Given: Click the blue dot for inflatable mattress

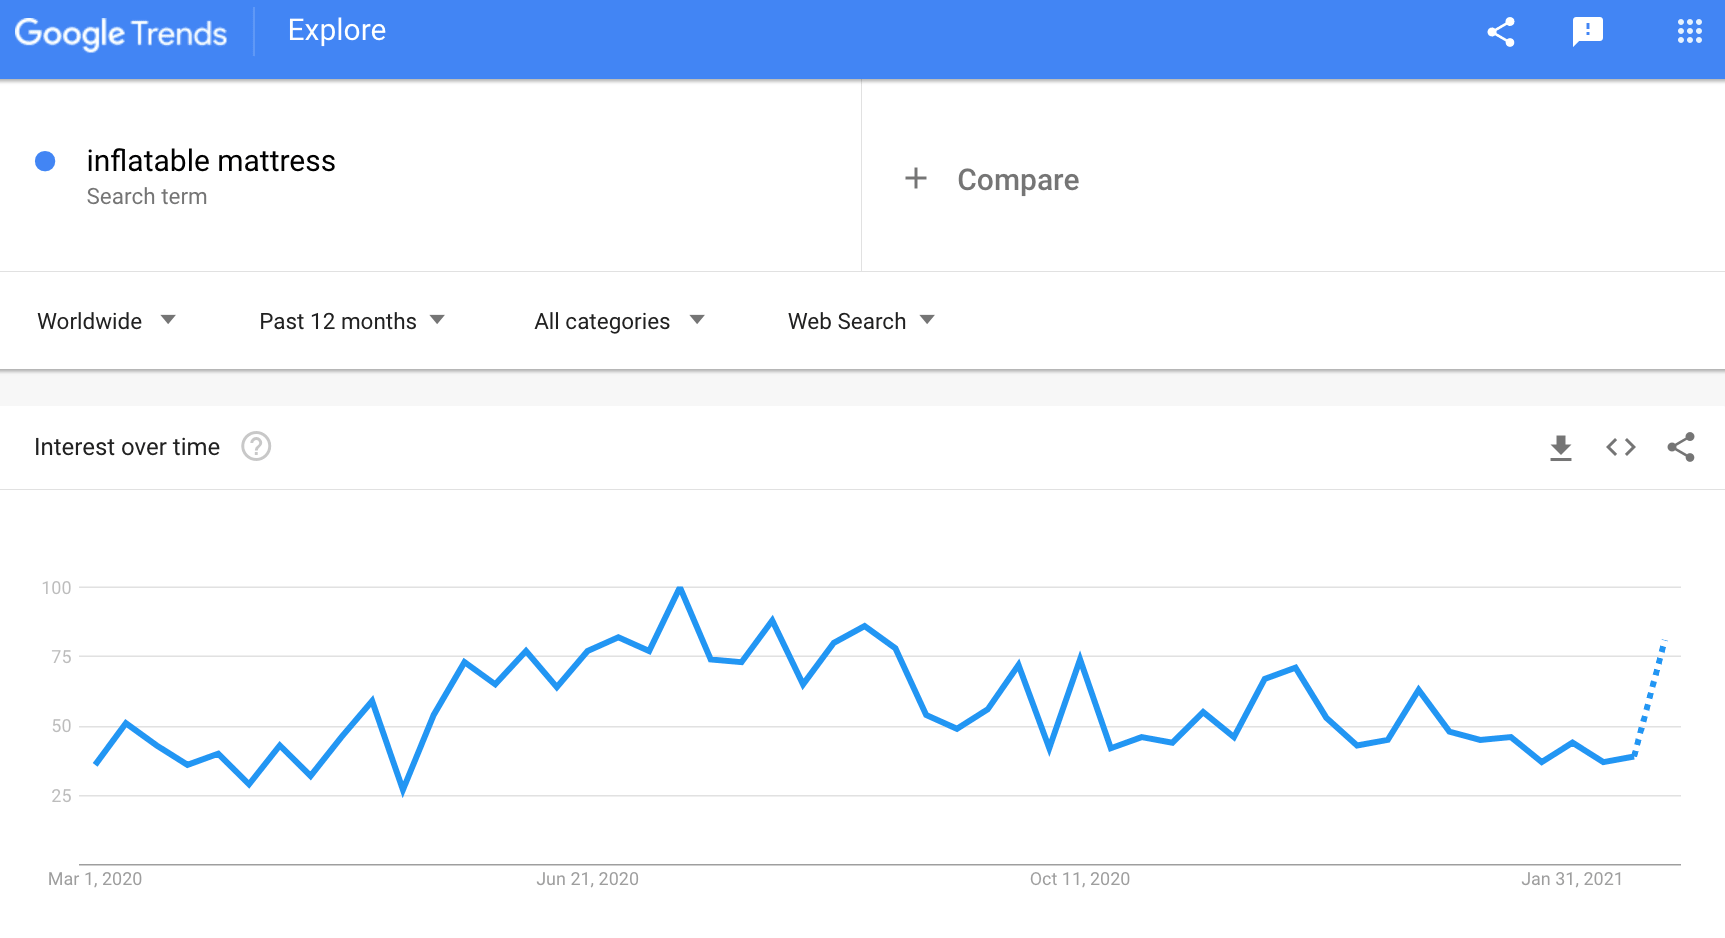Looking at the screenshot, I should pyautogui.click(x=45, y=161).
